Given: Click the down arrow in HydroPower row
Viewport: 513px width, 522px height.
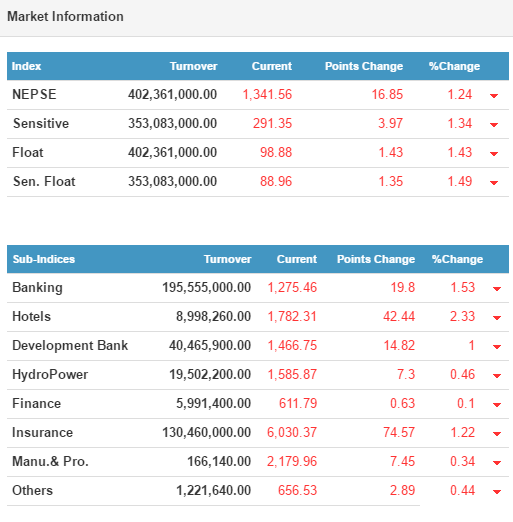Looking at the screenshot, I should point(497,376).
